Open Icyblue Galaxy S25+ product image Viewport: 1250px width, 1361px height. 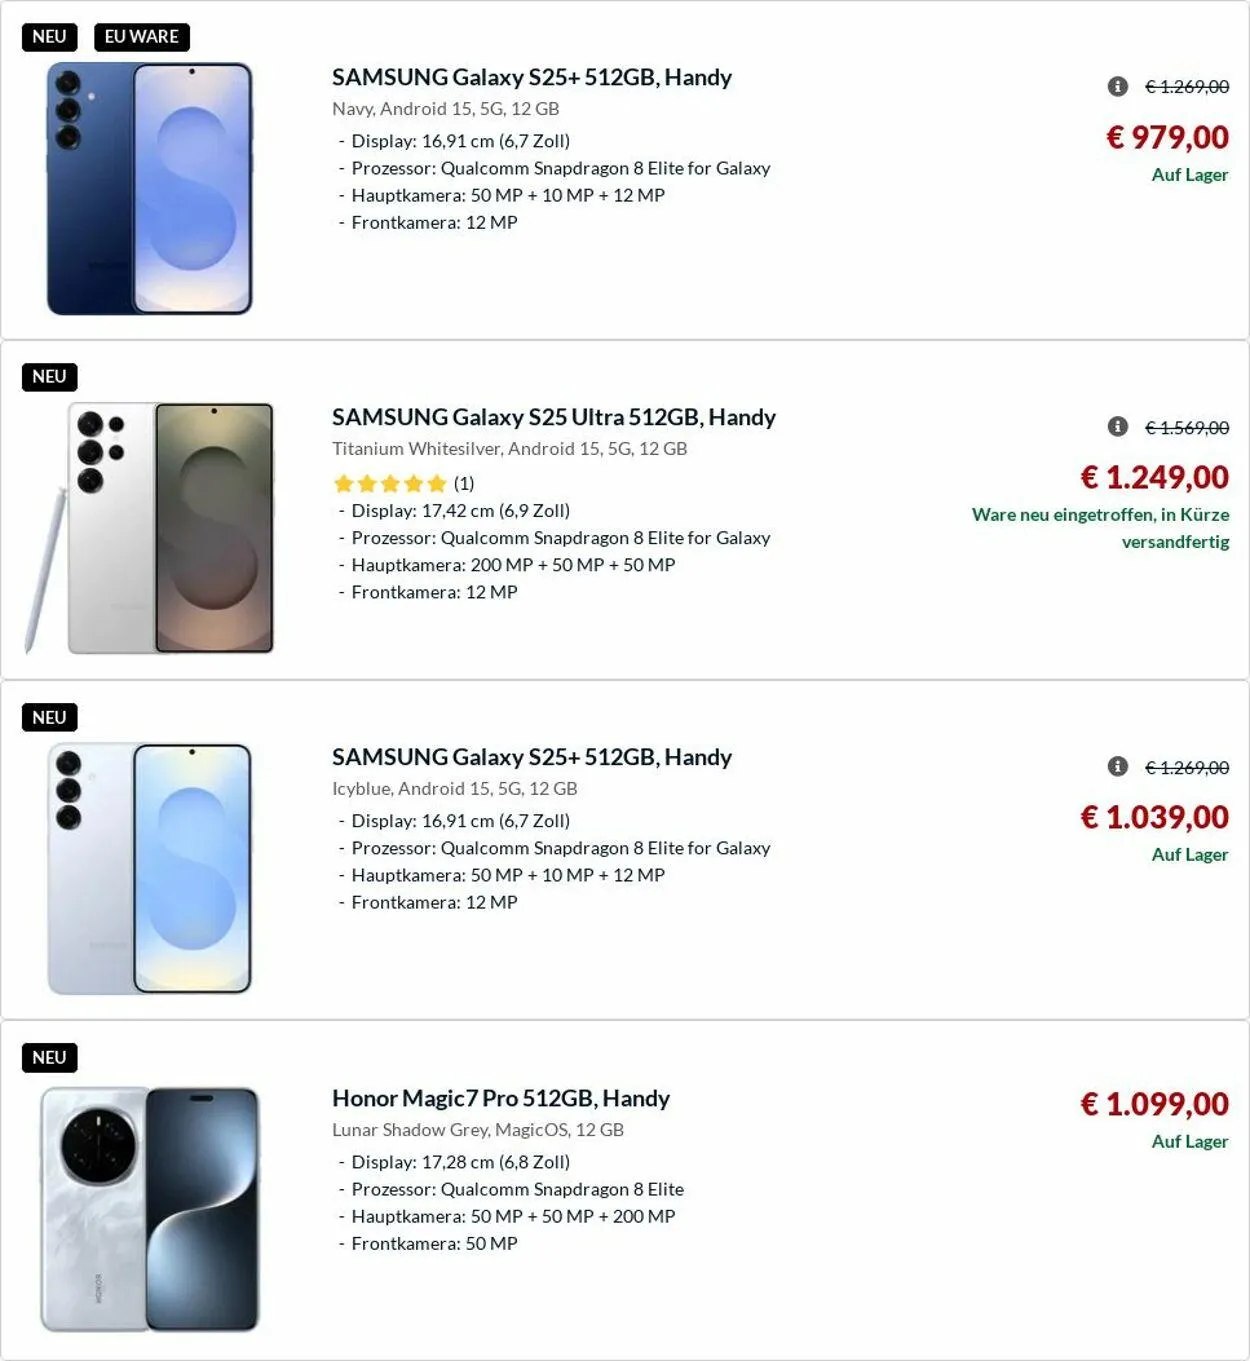click(150, 869)
